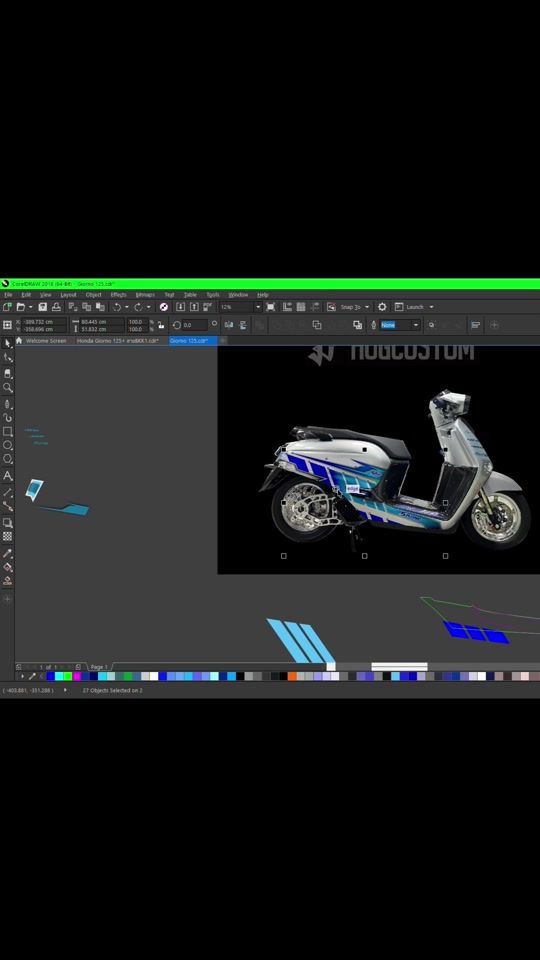Pick the orange color swatch in palette

point(292,677)
